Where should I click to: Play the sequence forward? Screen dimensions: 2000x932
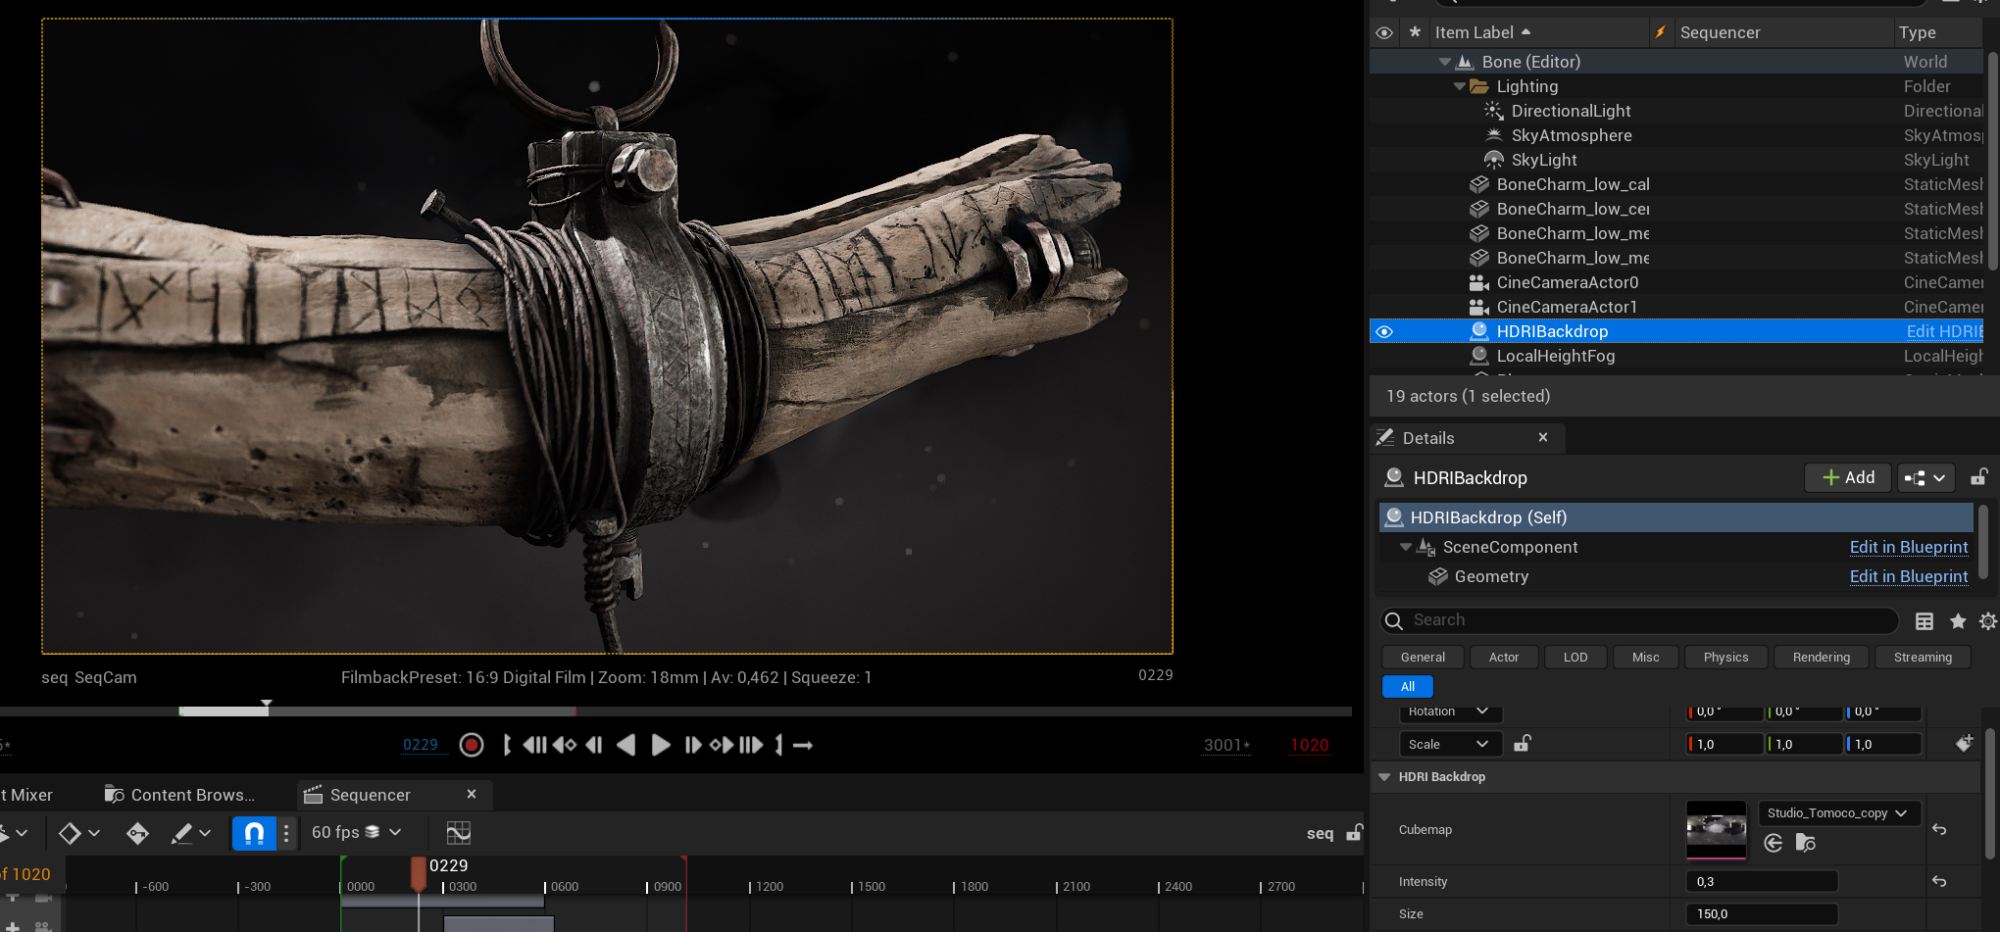tap(660, 745)
